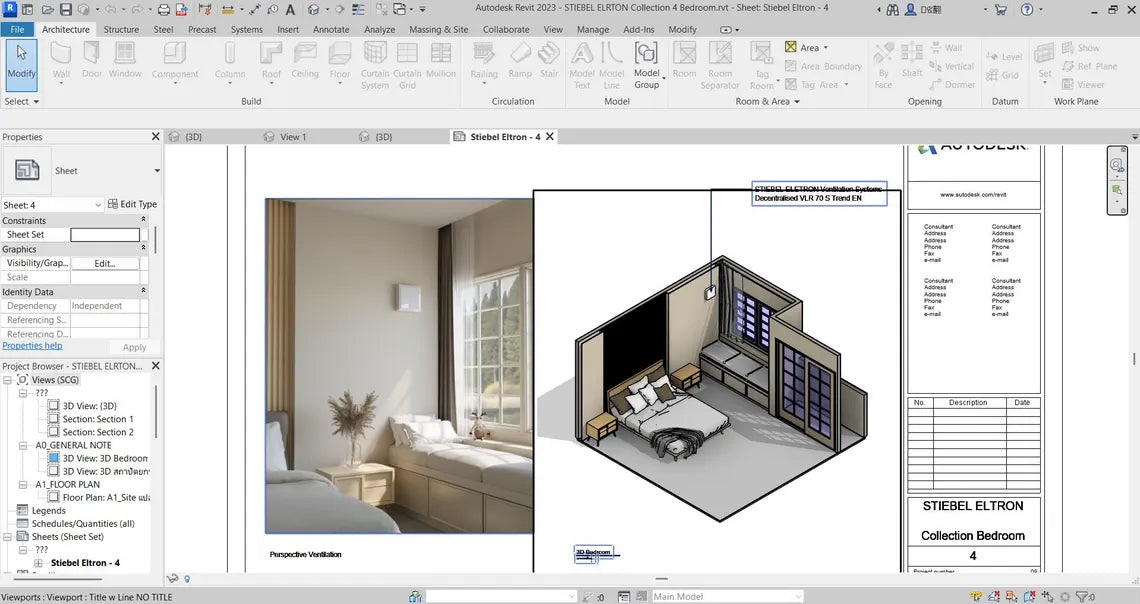This screenshot has width=1140, height=604.
Task: Select the Window tool
Action: (125, 62)
